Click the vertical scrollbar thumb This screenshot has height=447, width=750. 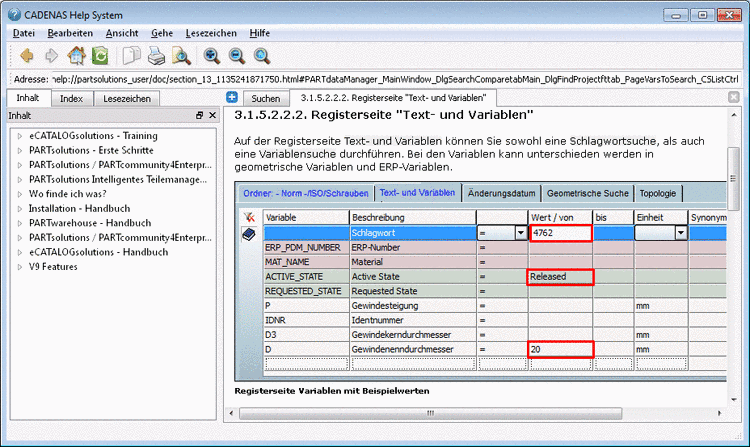[733, 178]
